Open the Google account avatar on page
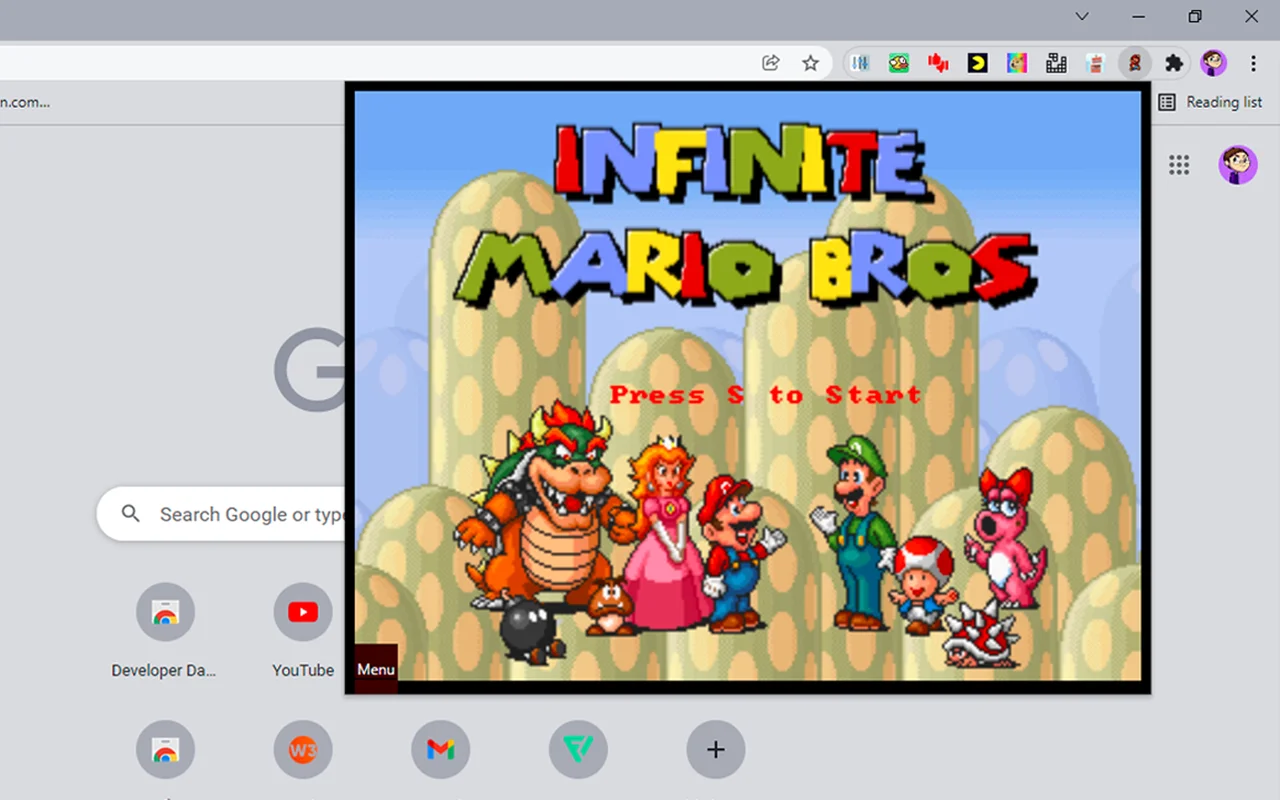1280x800 pixels. pyautogui.click(x=1238, y=165)
